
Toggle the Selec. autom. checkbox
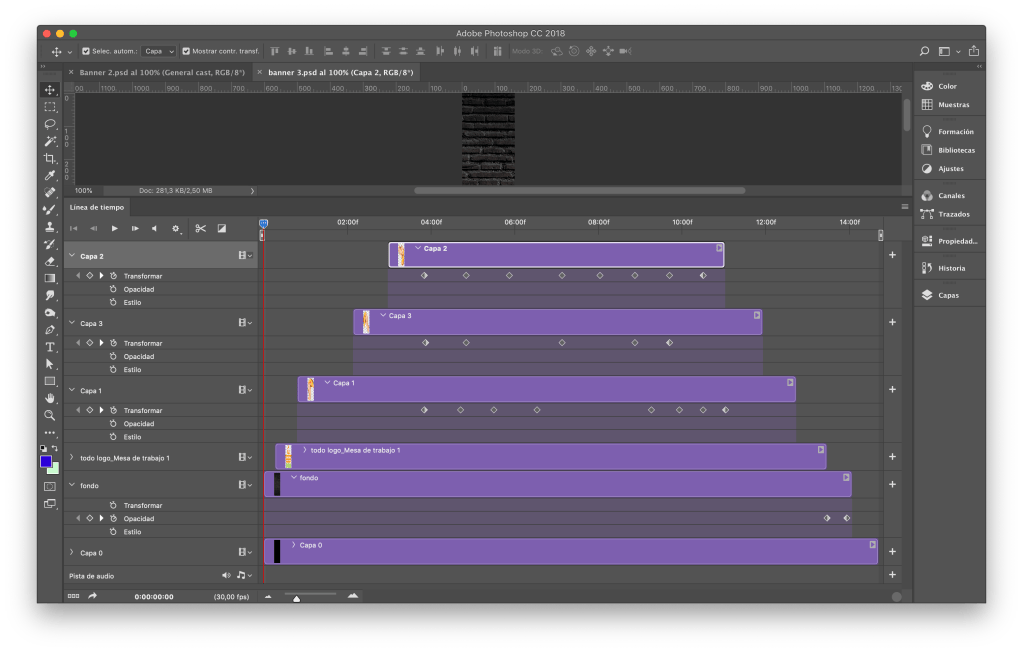pos(85,51)
